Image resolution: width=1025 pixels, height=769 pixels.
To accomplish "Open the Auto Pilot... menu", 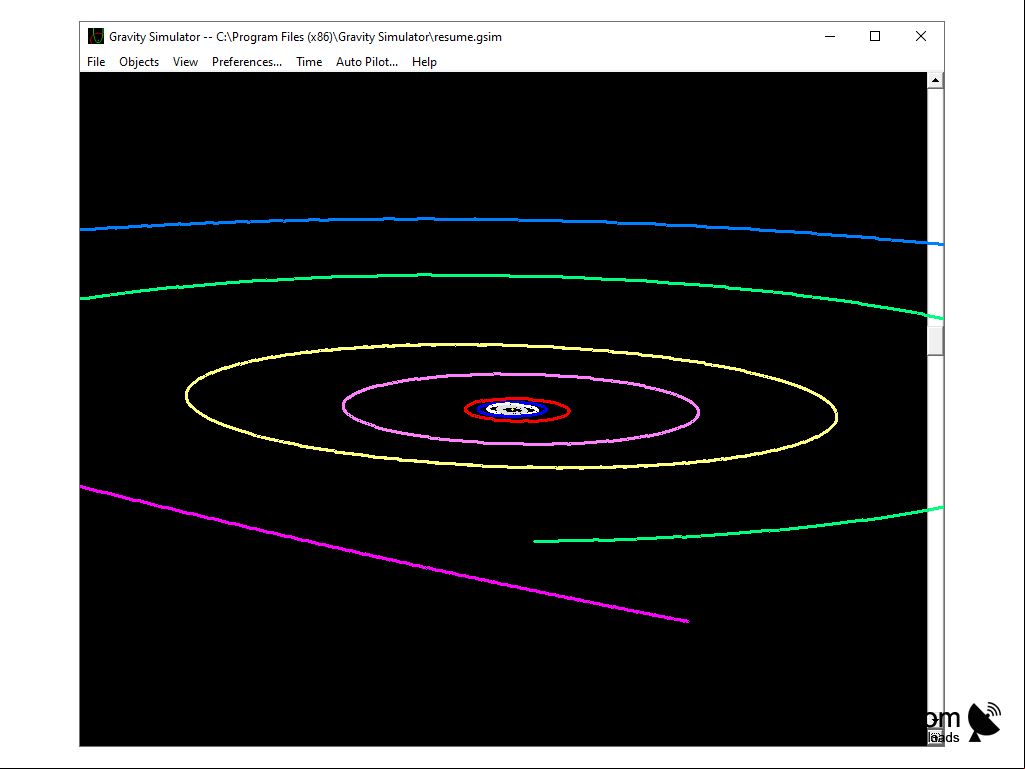I will (x=367, y=62).
